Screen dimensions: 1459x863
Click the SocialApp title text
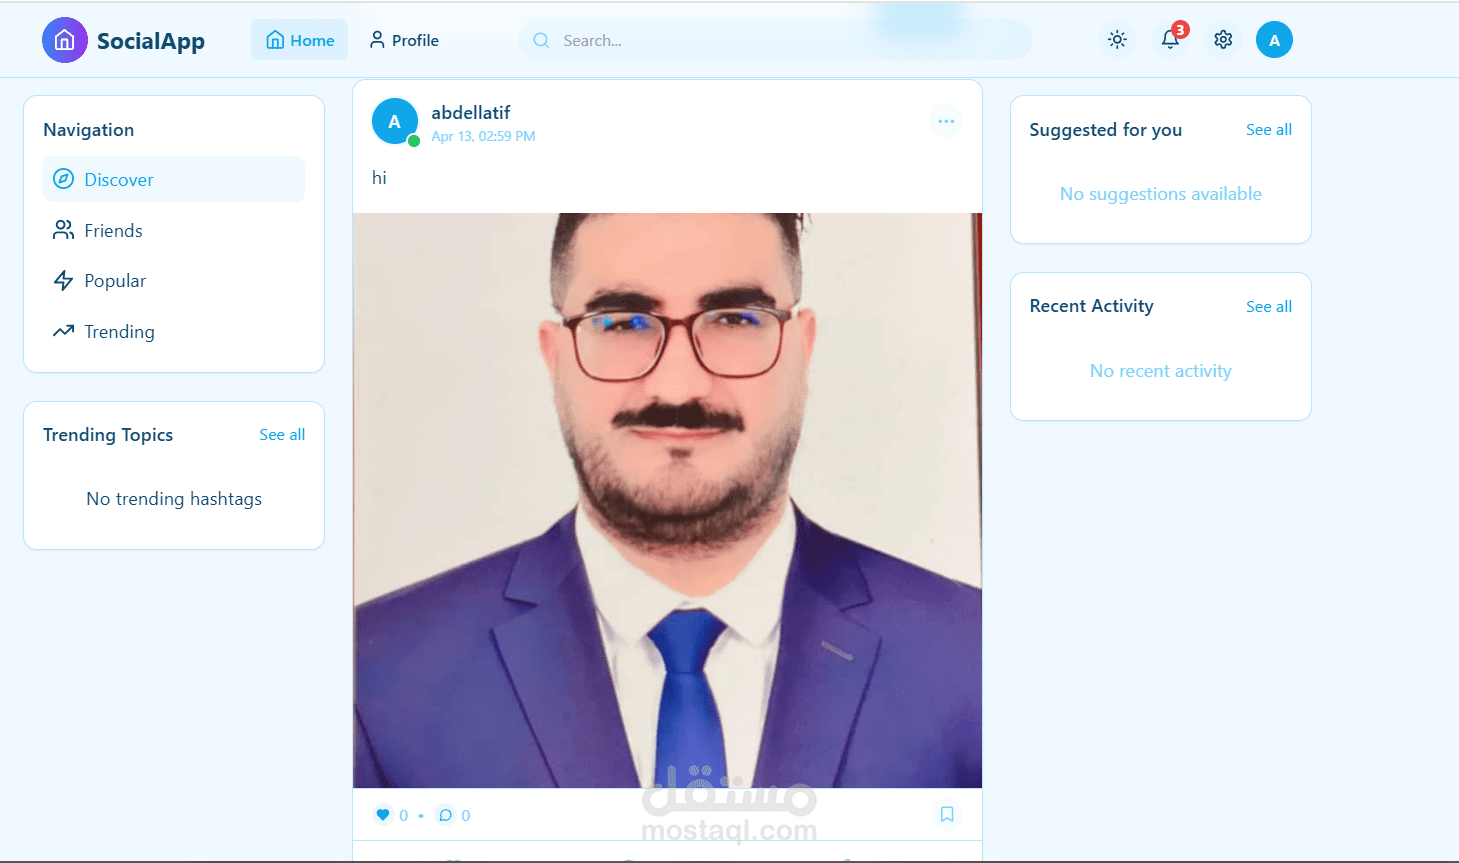point(151,41)
